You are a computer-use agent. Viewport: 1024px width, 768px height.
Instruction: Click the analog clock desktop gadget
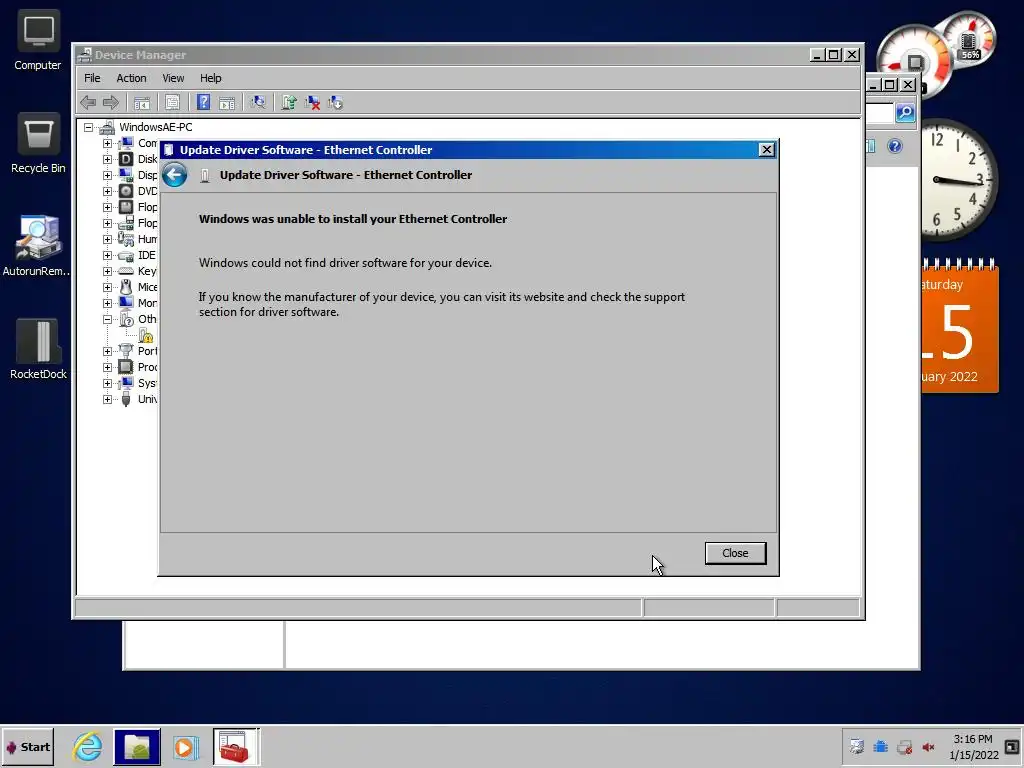[959, 180]
